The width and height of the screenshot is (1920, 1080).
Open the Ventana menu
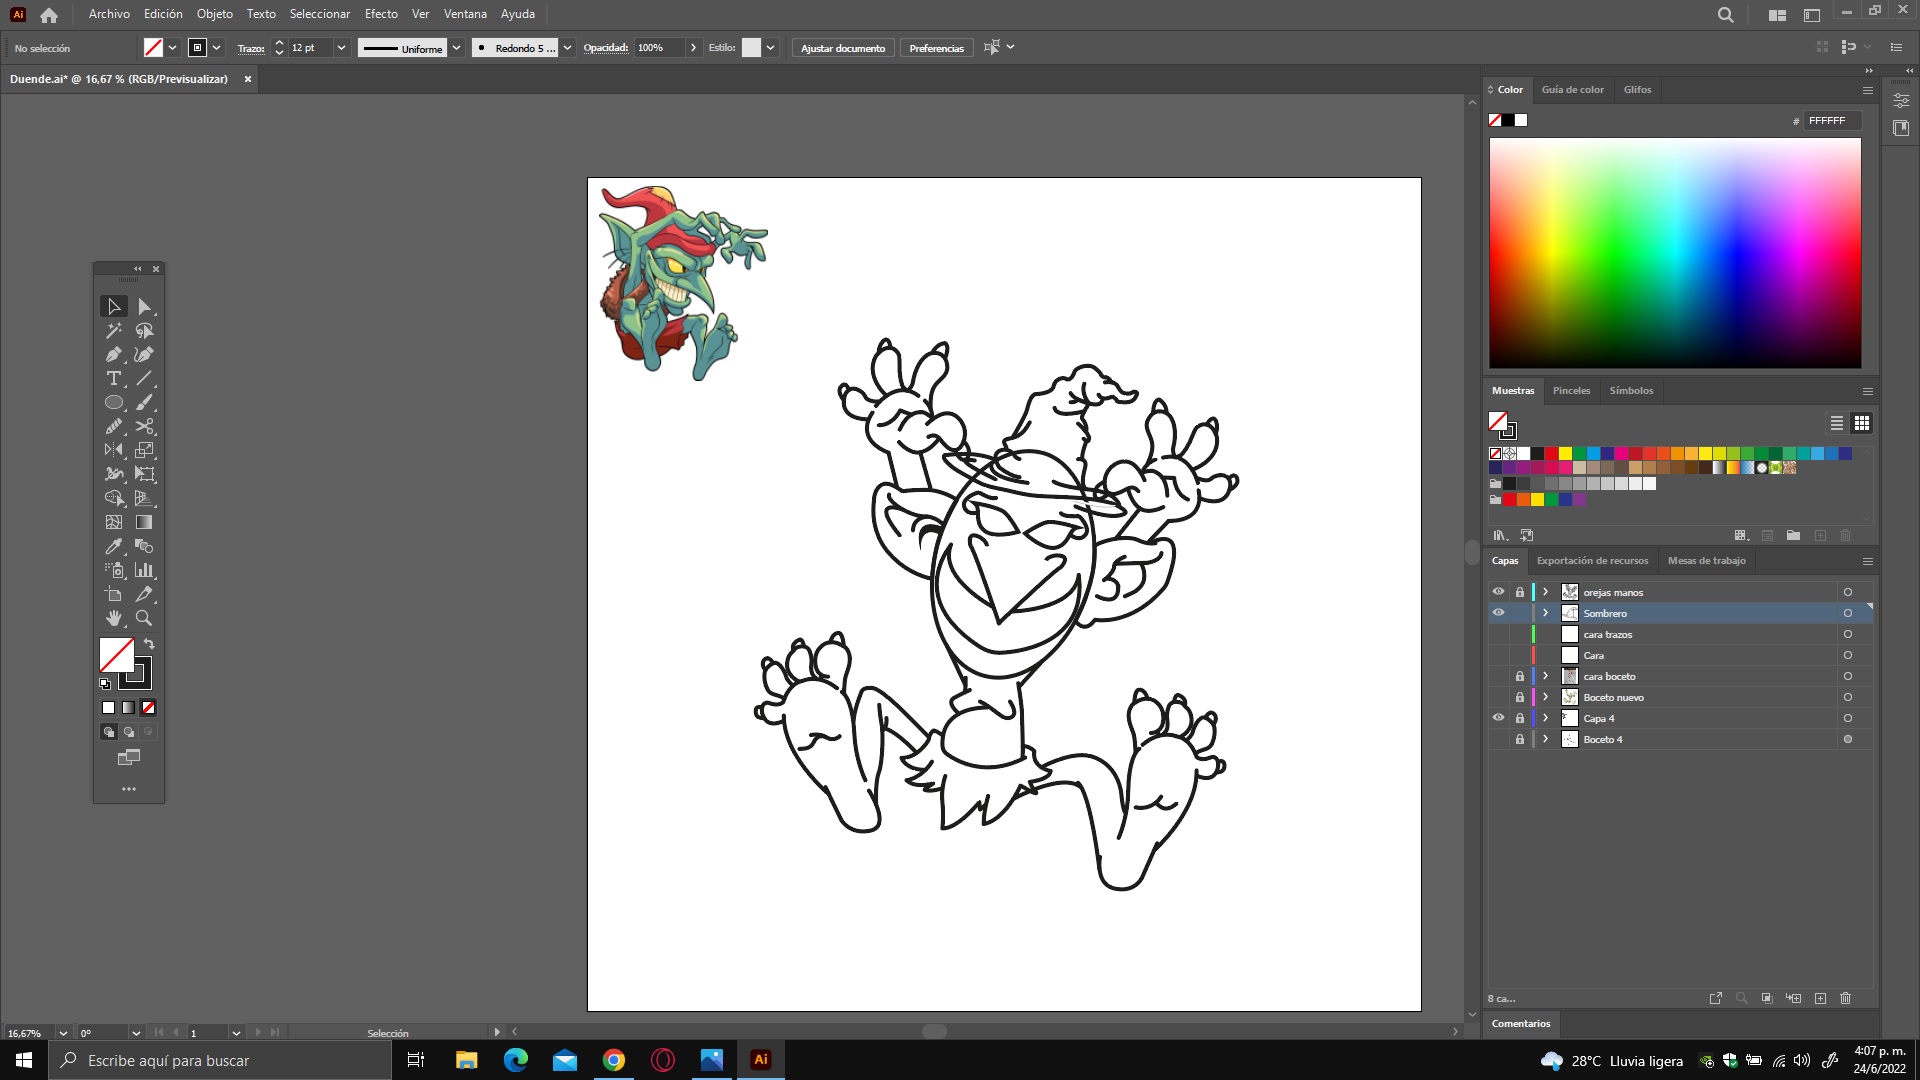(465, 14)
